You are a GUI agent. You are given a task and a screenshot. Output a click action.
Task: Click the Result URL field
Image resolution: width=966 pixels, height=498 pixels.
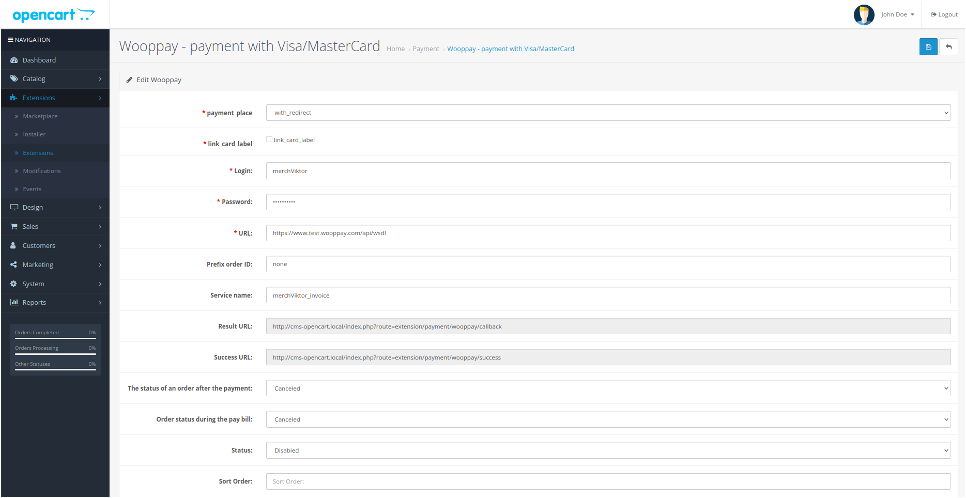[608, 326]
